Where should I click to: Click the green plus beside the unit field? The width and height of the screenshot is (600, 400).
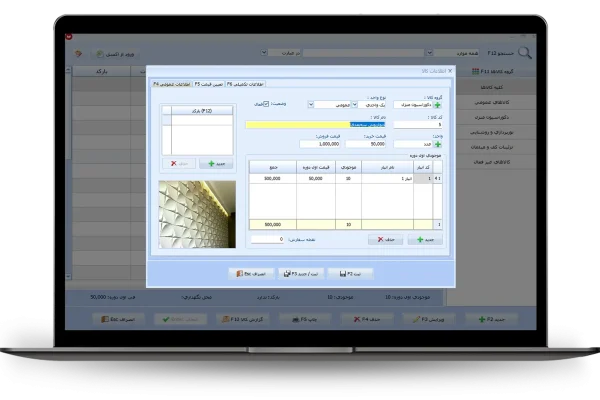pos(437,144)
